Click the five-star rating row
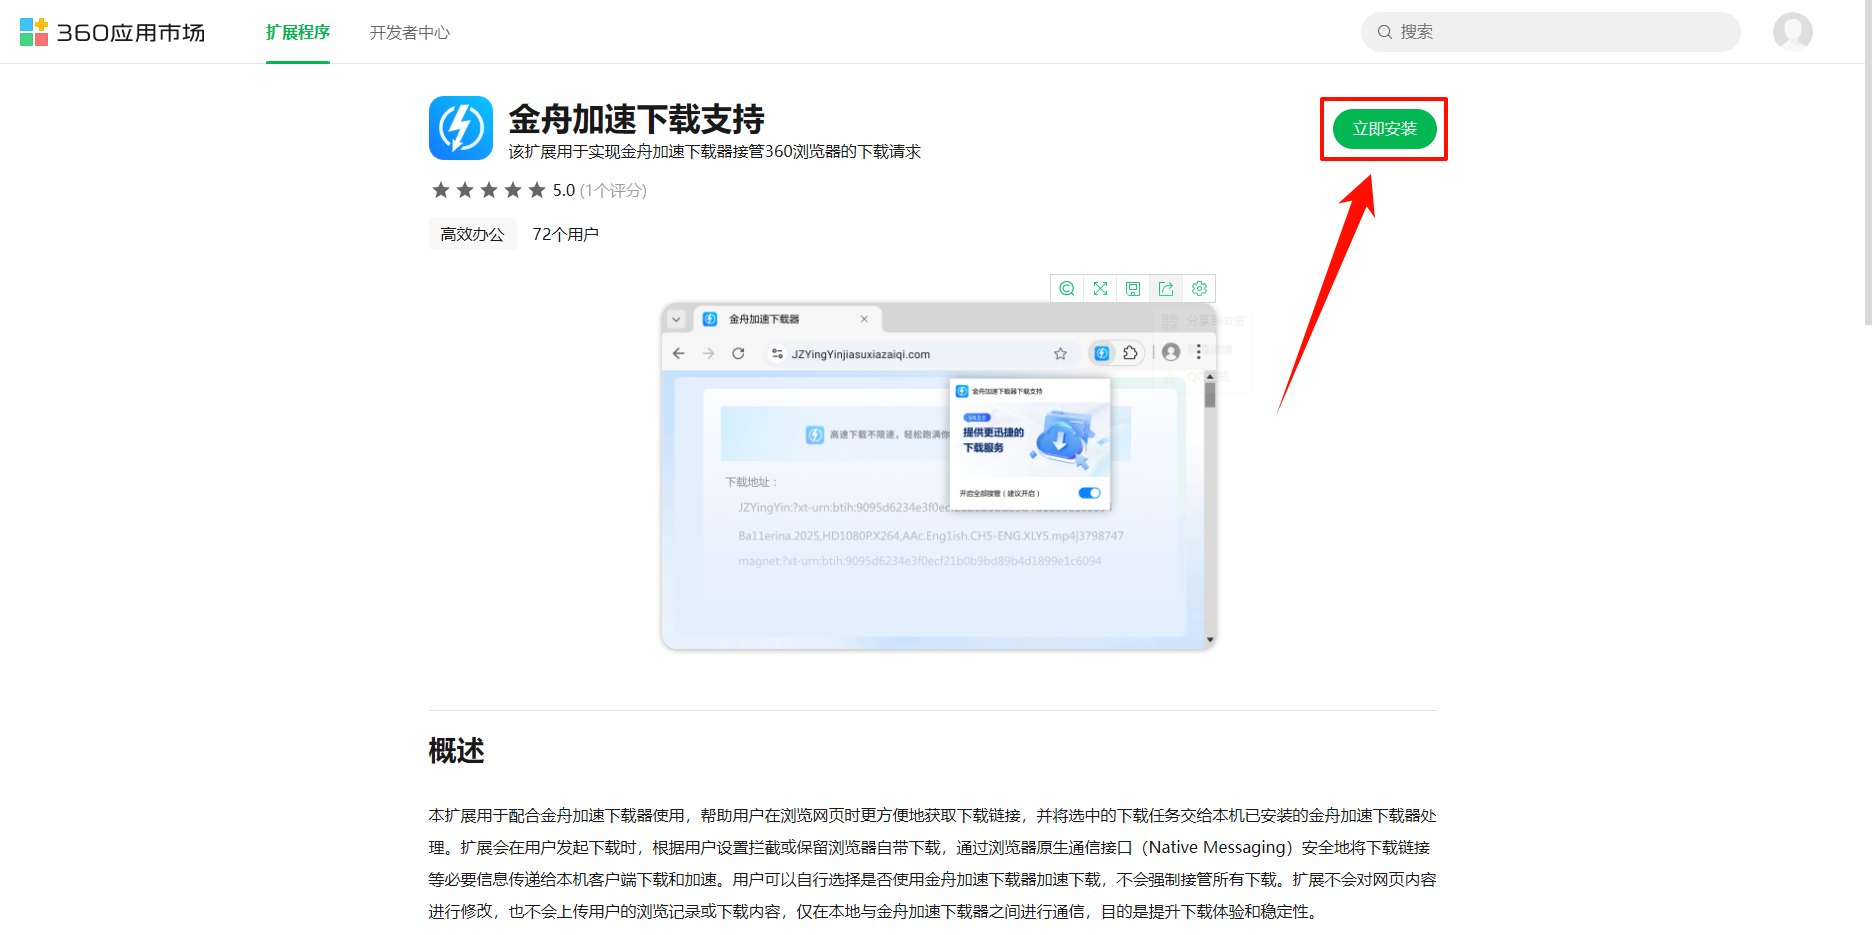1872x935 pixels. (489, 190)
